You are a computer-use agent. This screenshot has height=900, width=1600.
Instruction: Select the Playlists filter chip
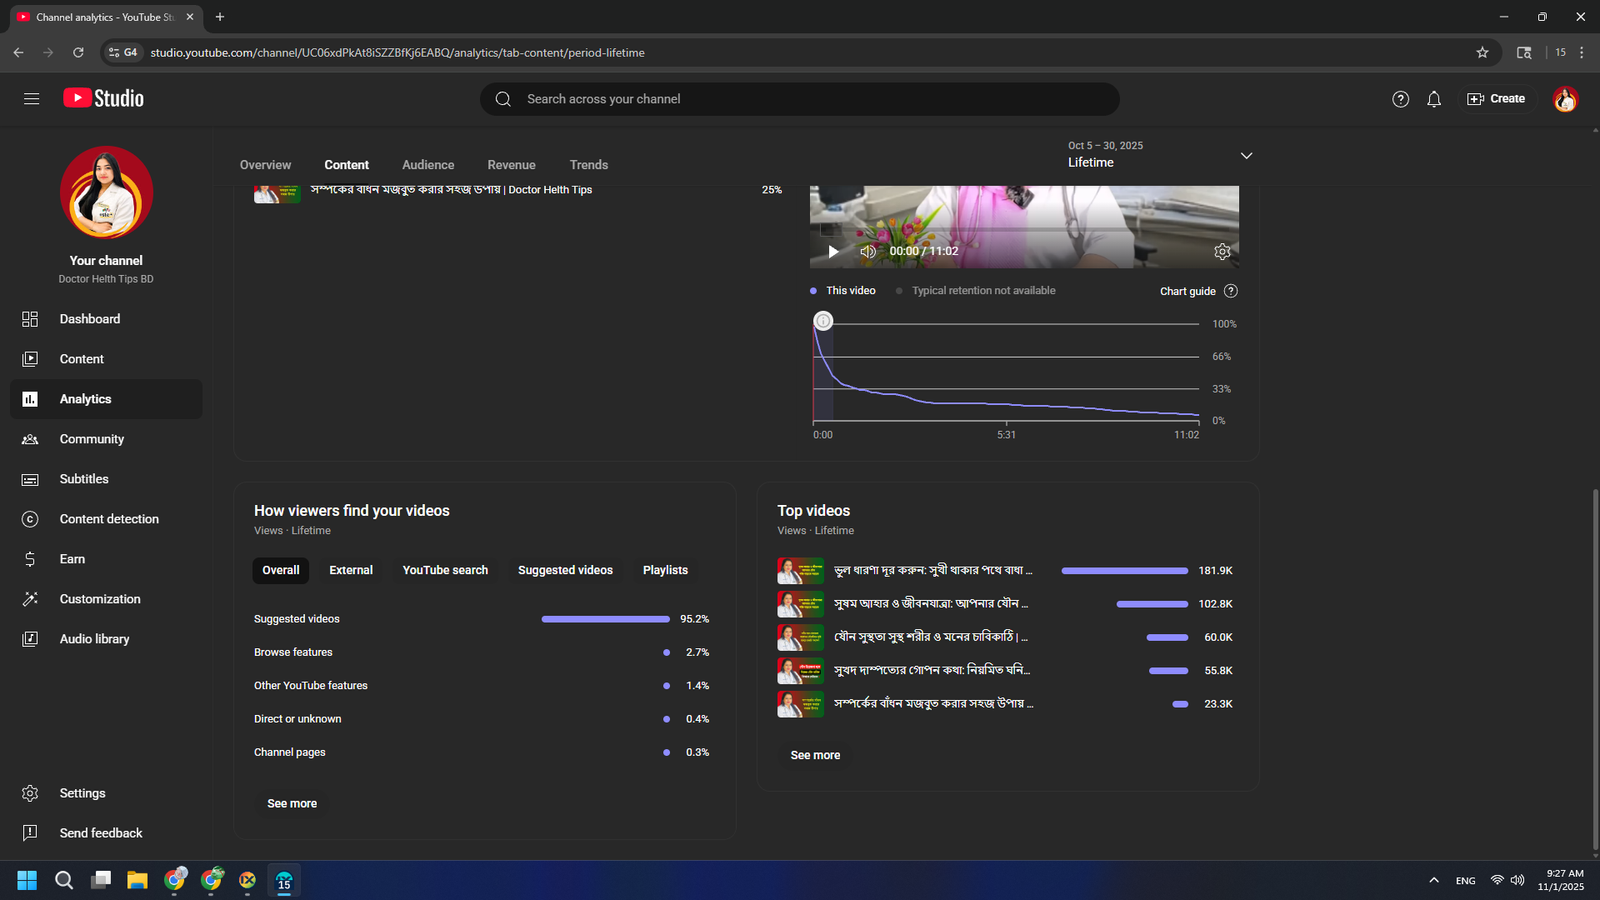pyautogui.click(x=665, y=570)
